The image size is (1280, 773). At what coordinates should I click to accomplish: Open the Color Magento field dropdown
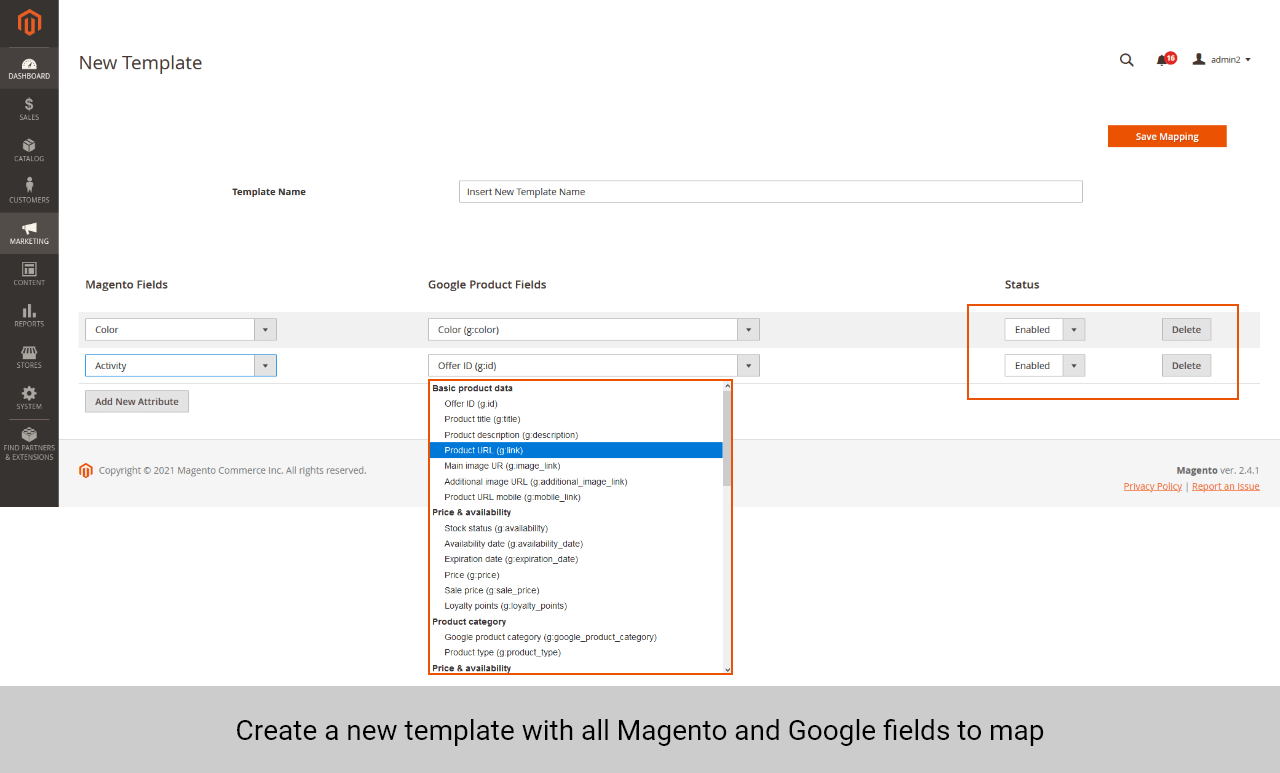coord(181,330)
